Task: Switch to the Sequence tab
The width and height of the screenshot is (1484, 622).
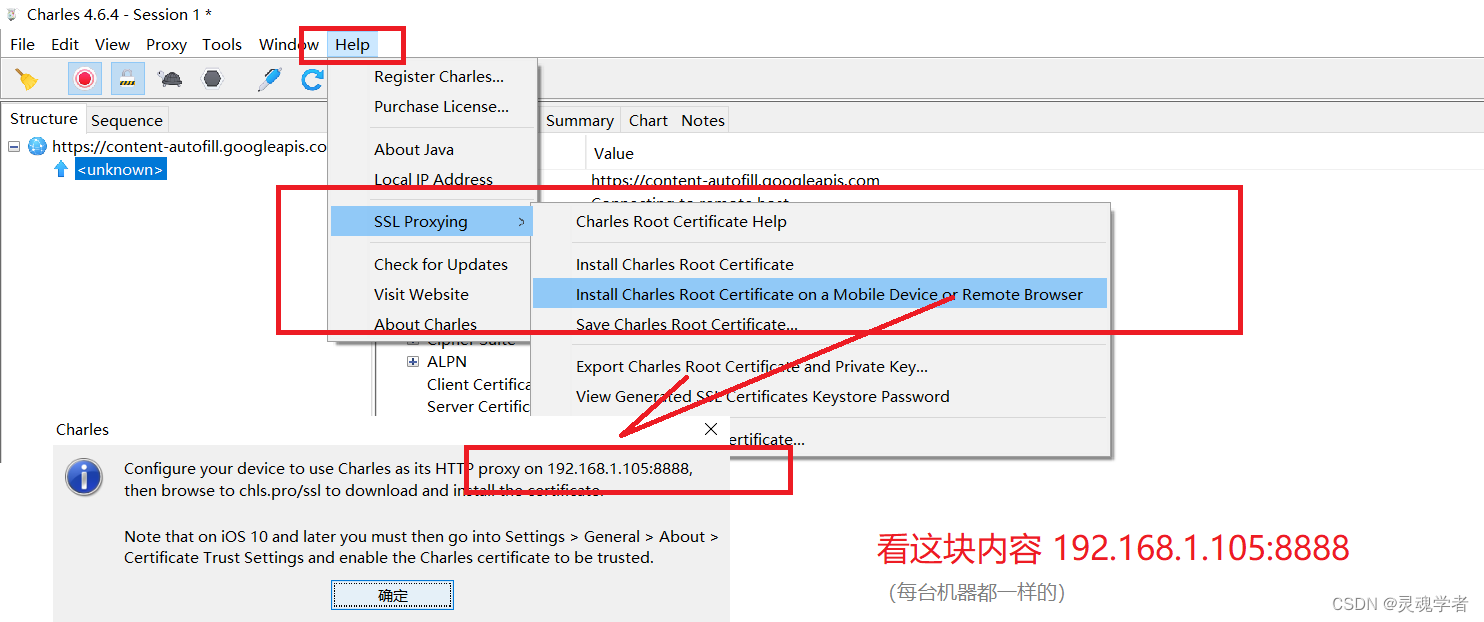Action: point(127,120)
